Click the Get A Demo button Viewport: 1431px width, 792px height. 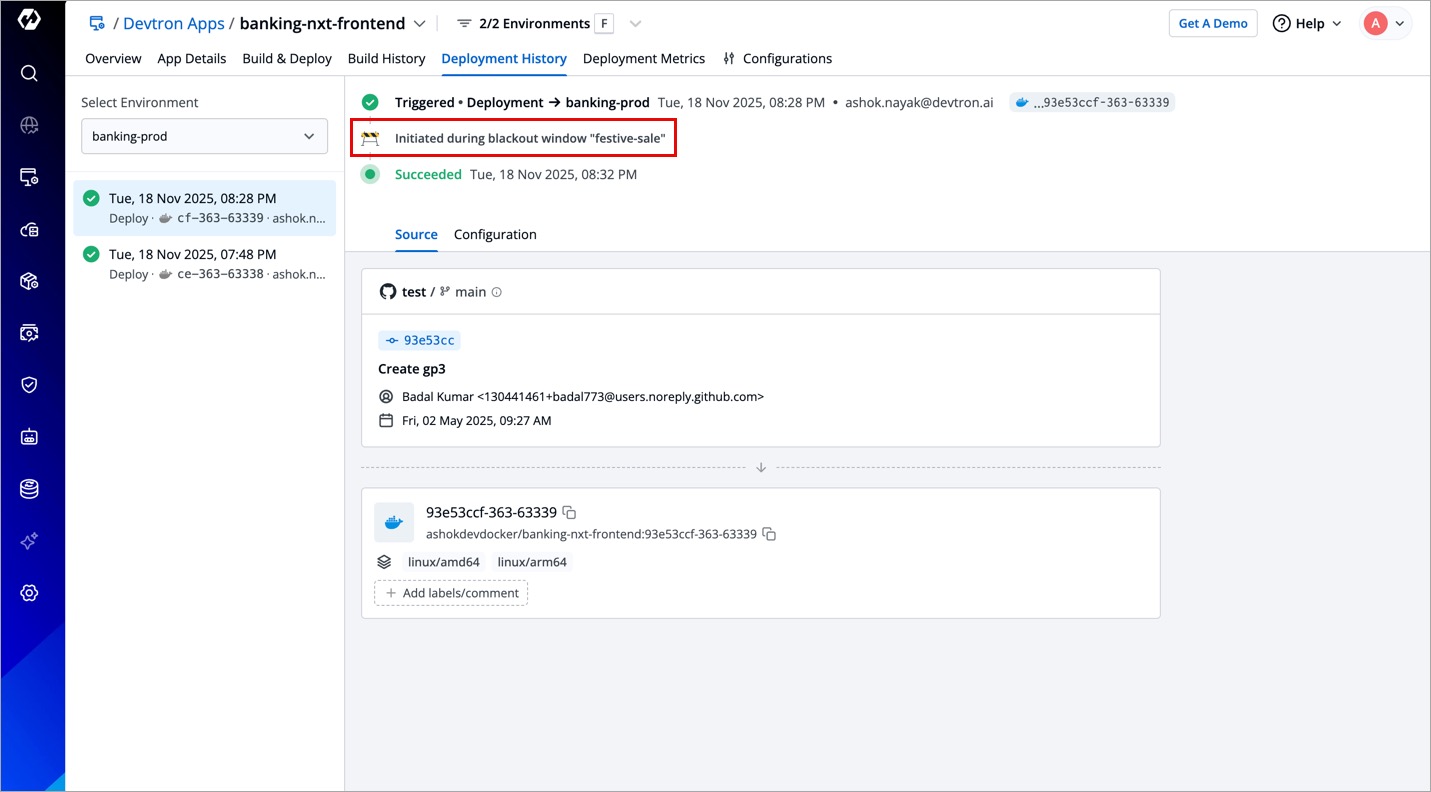point(1212,23)
